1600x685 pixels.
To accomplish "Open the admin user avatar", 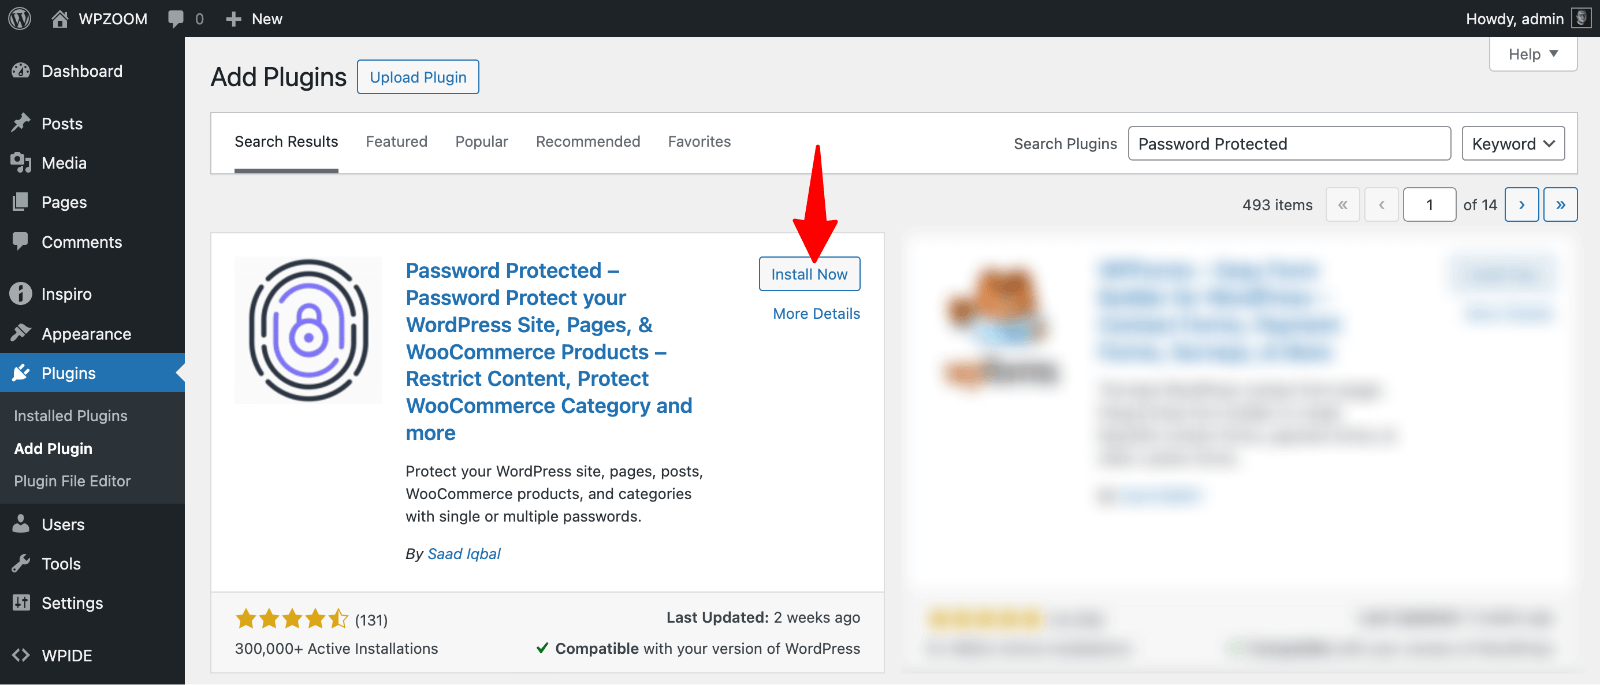I will [1581, 18].
